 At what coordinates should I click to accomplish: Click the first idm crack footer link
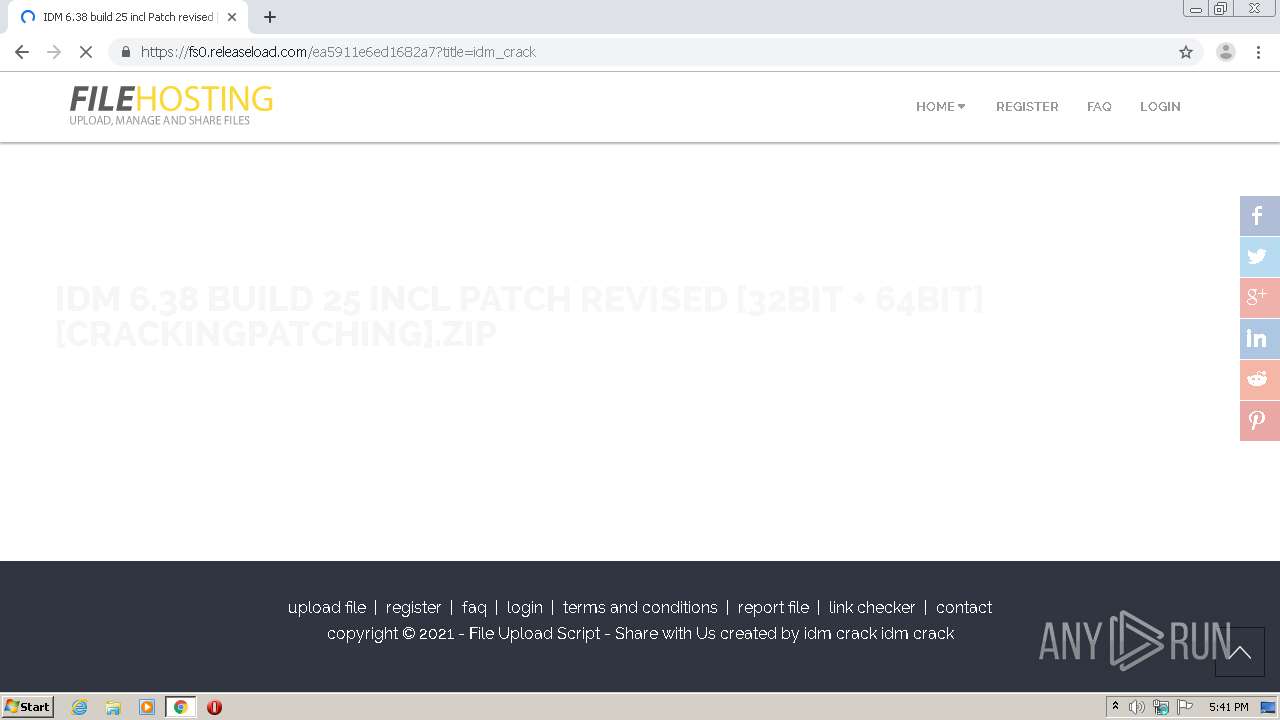click(840, 633)
